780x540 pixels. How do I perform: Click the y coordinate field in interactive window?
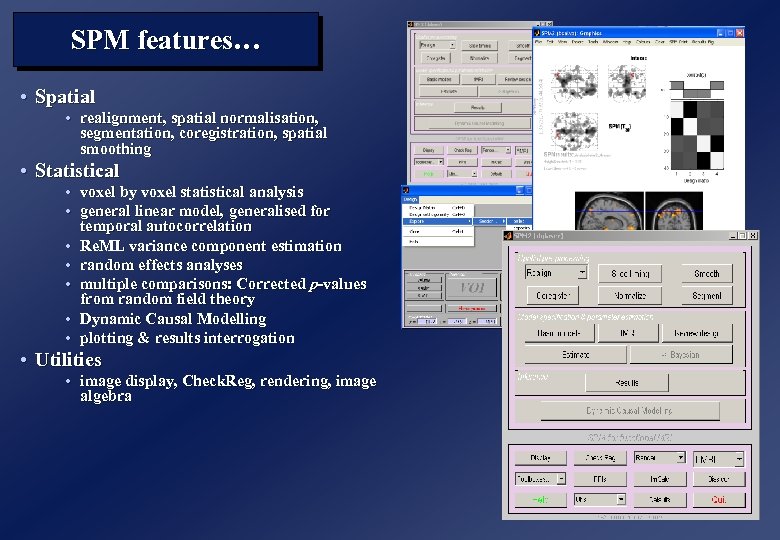[x=458, y=322]
